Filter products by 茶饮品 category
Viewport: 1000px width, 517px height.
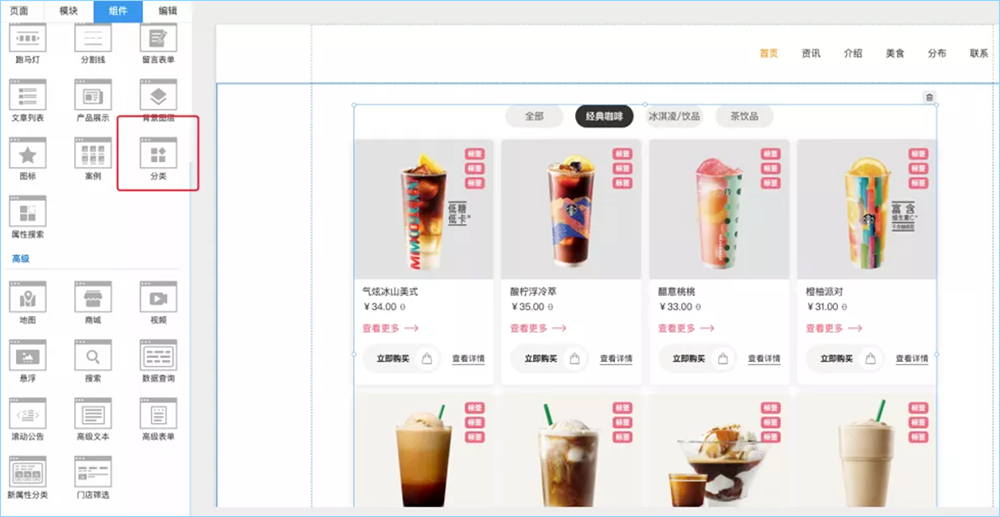[744, 117]
